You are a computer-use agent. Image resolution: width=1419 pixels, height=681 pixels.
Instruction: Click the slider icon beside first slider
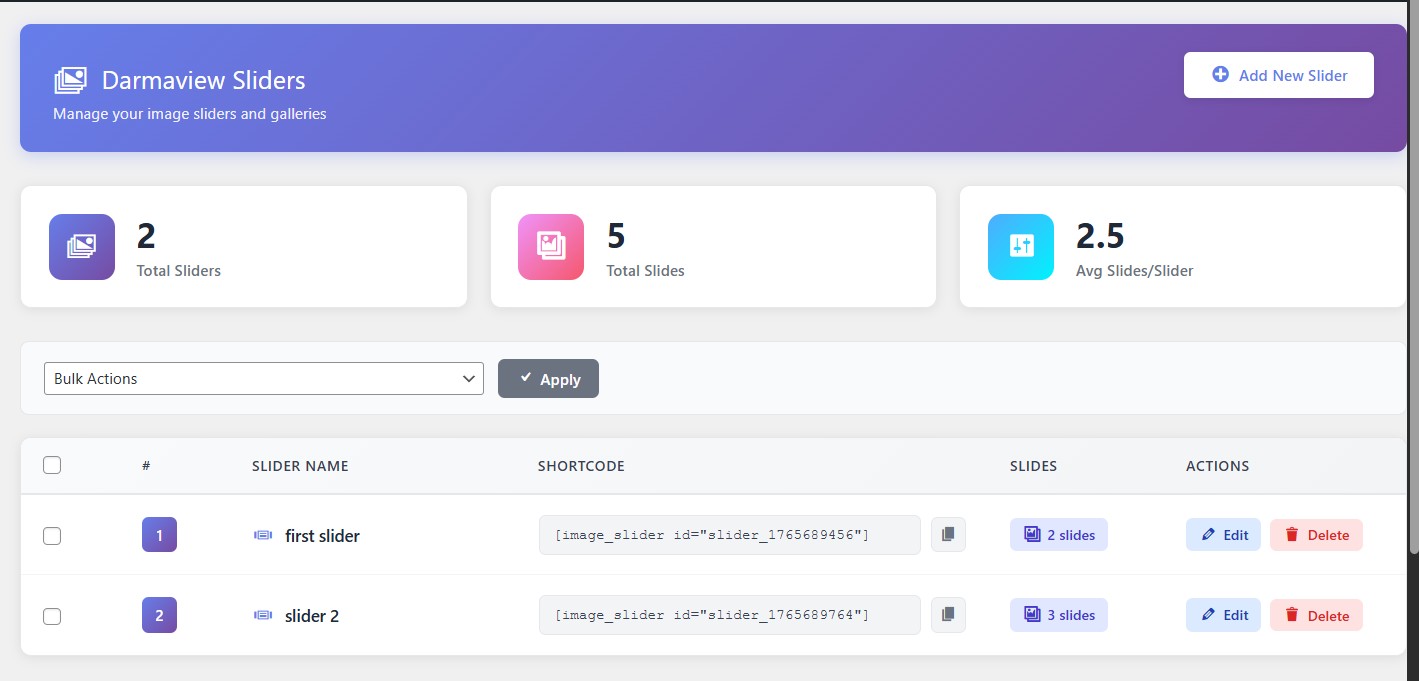263,535
